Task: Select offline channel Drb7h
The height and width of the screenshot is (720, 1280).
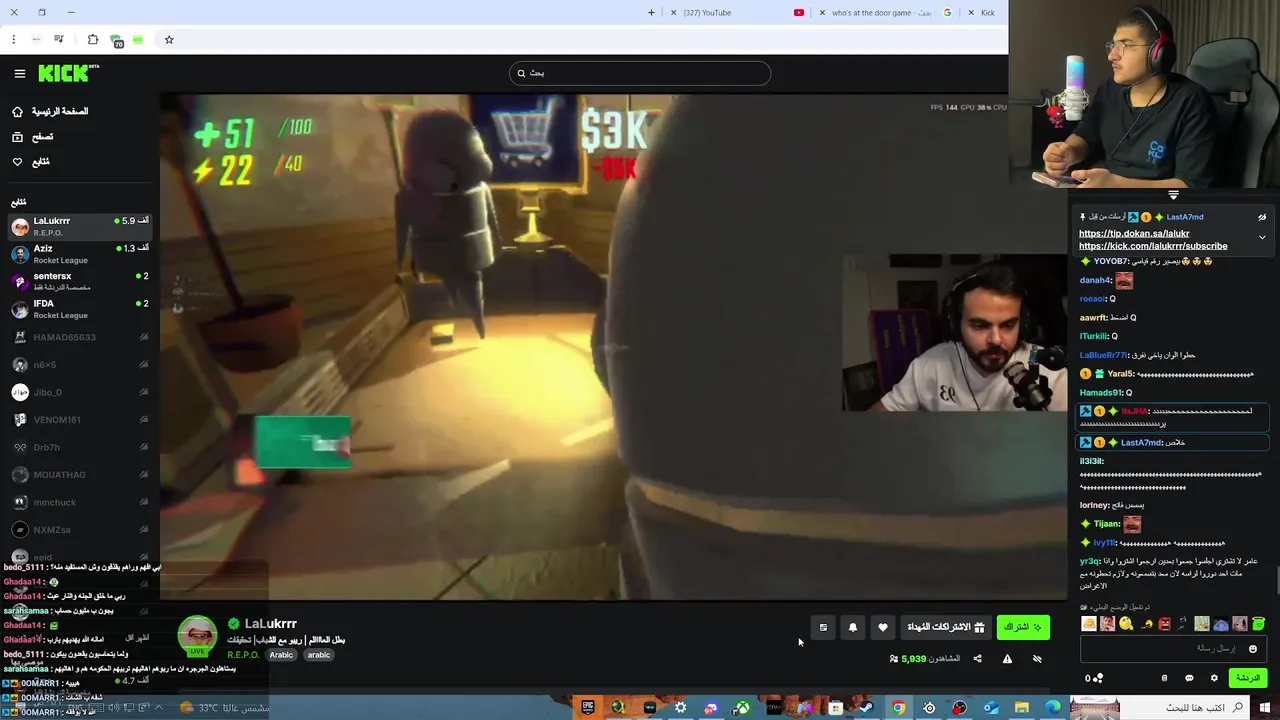Action: tap(80, 447)
